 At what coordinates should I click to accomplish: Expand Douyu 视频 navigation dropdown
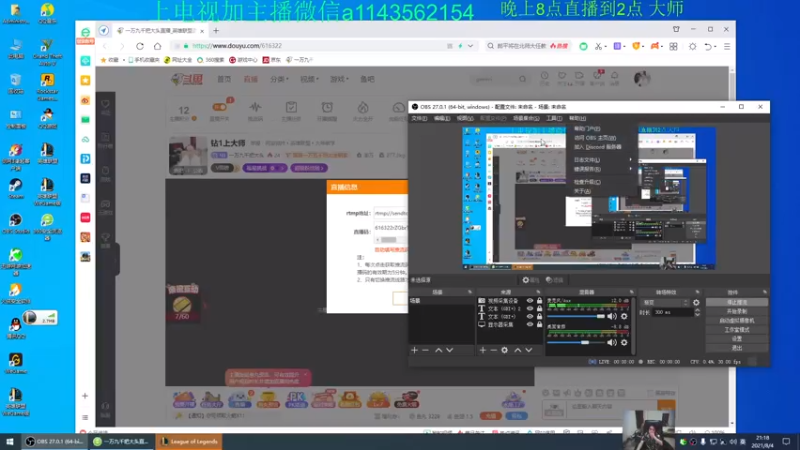coord(309,79)
